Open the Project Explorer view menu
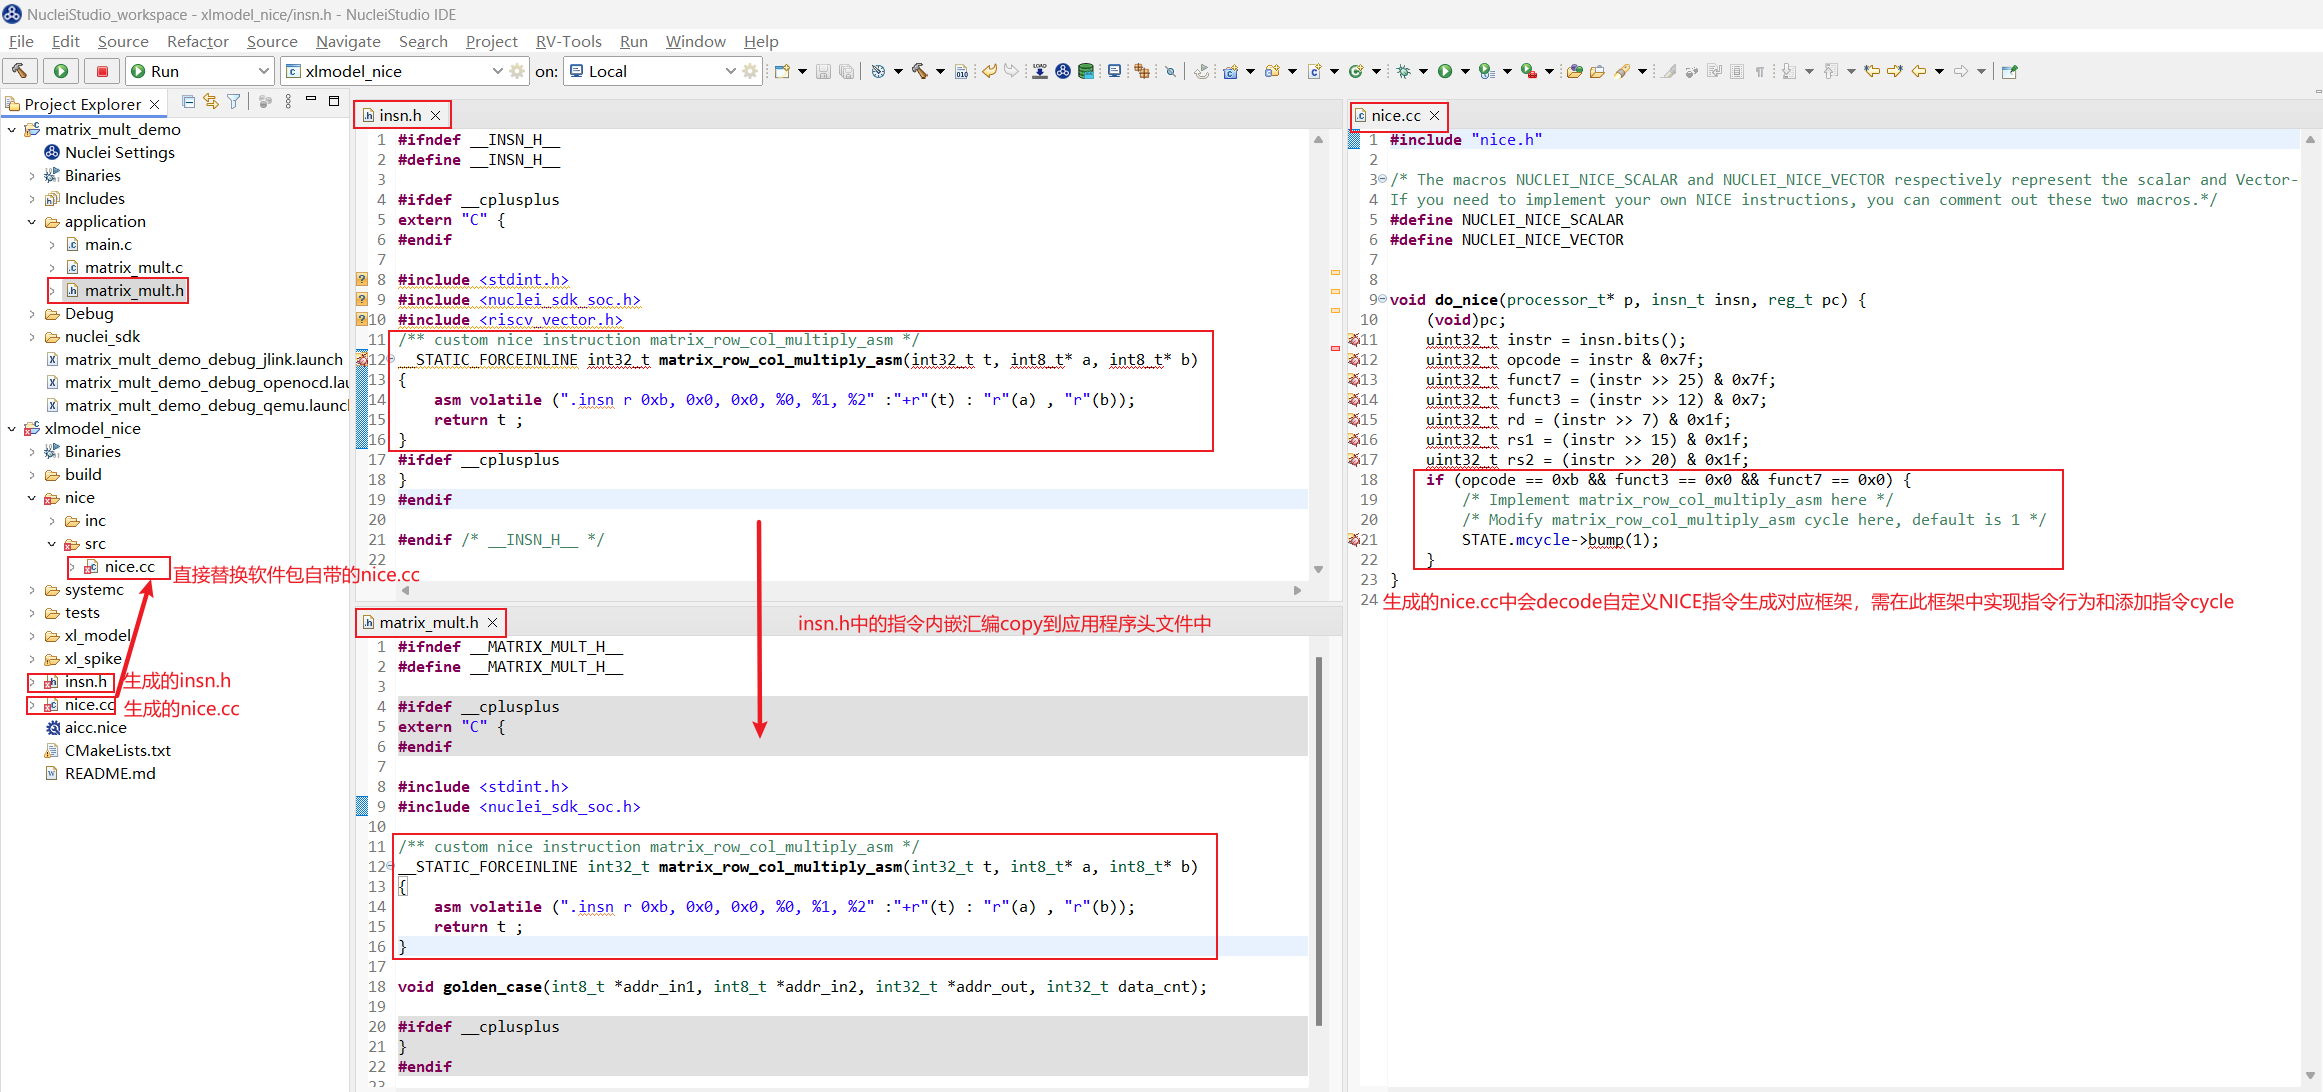Viewport: 2323px width, 1092px height. pos(288,102)
